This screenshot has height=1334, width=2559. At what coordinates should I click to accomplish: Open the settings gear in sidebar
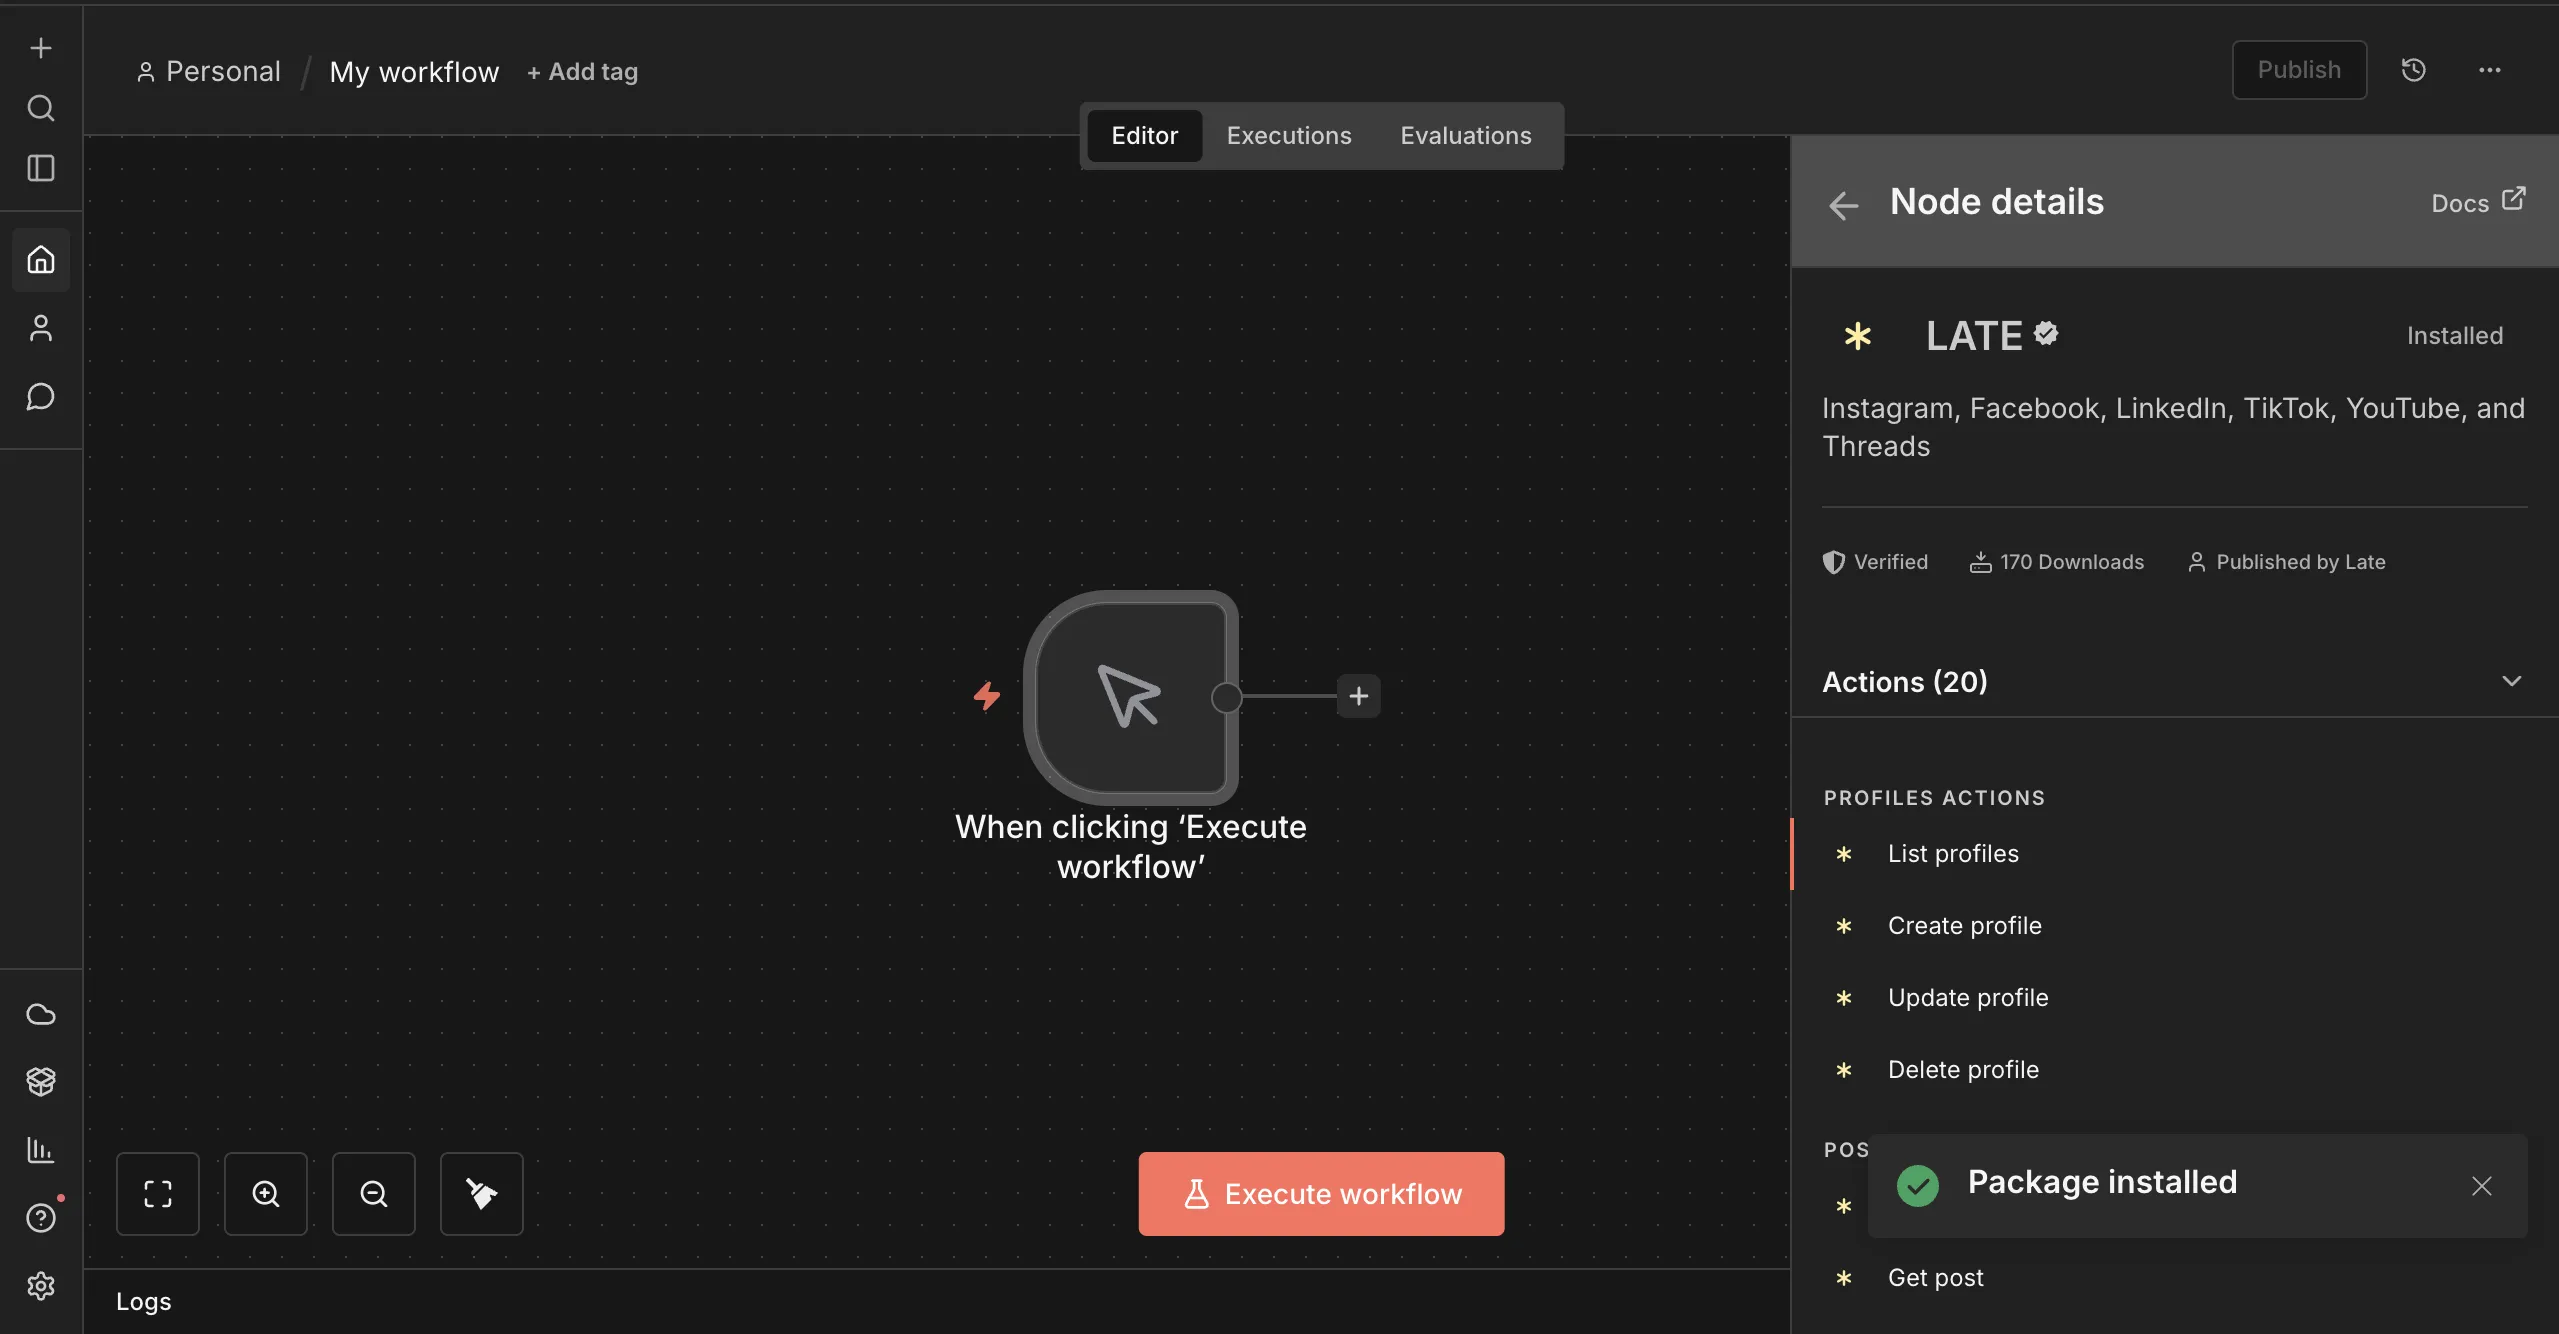40,1286
